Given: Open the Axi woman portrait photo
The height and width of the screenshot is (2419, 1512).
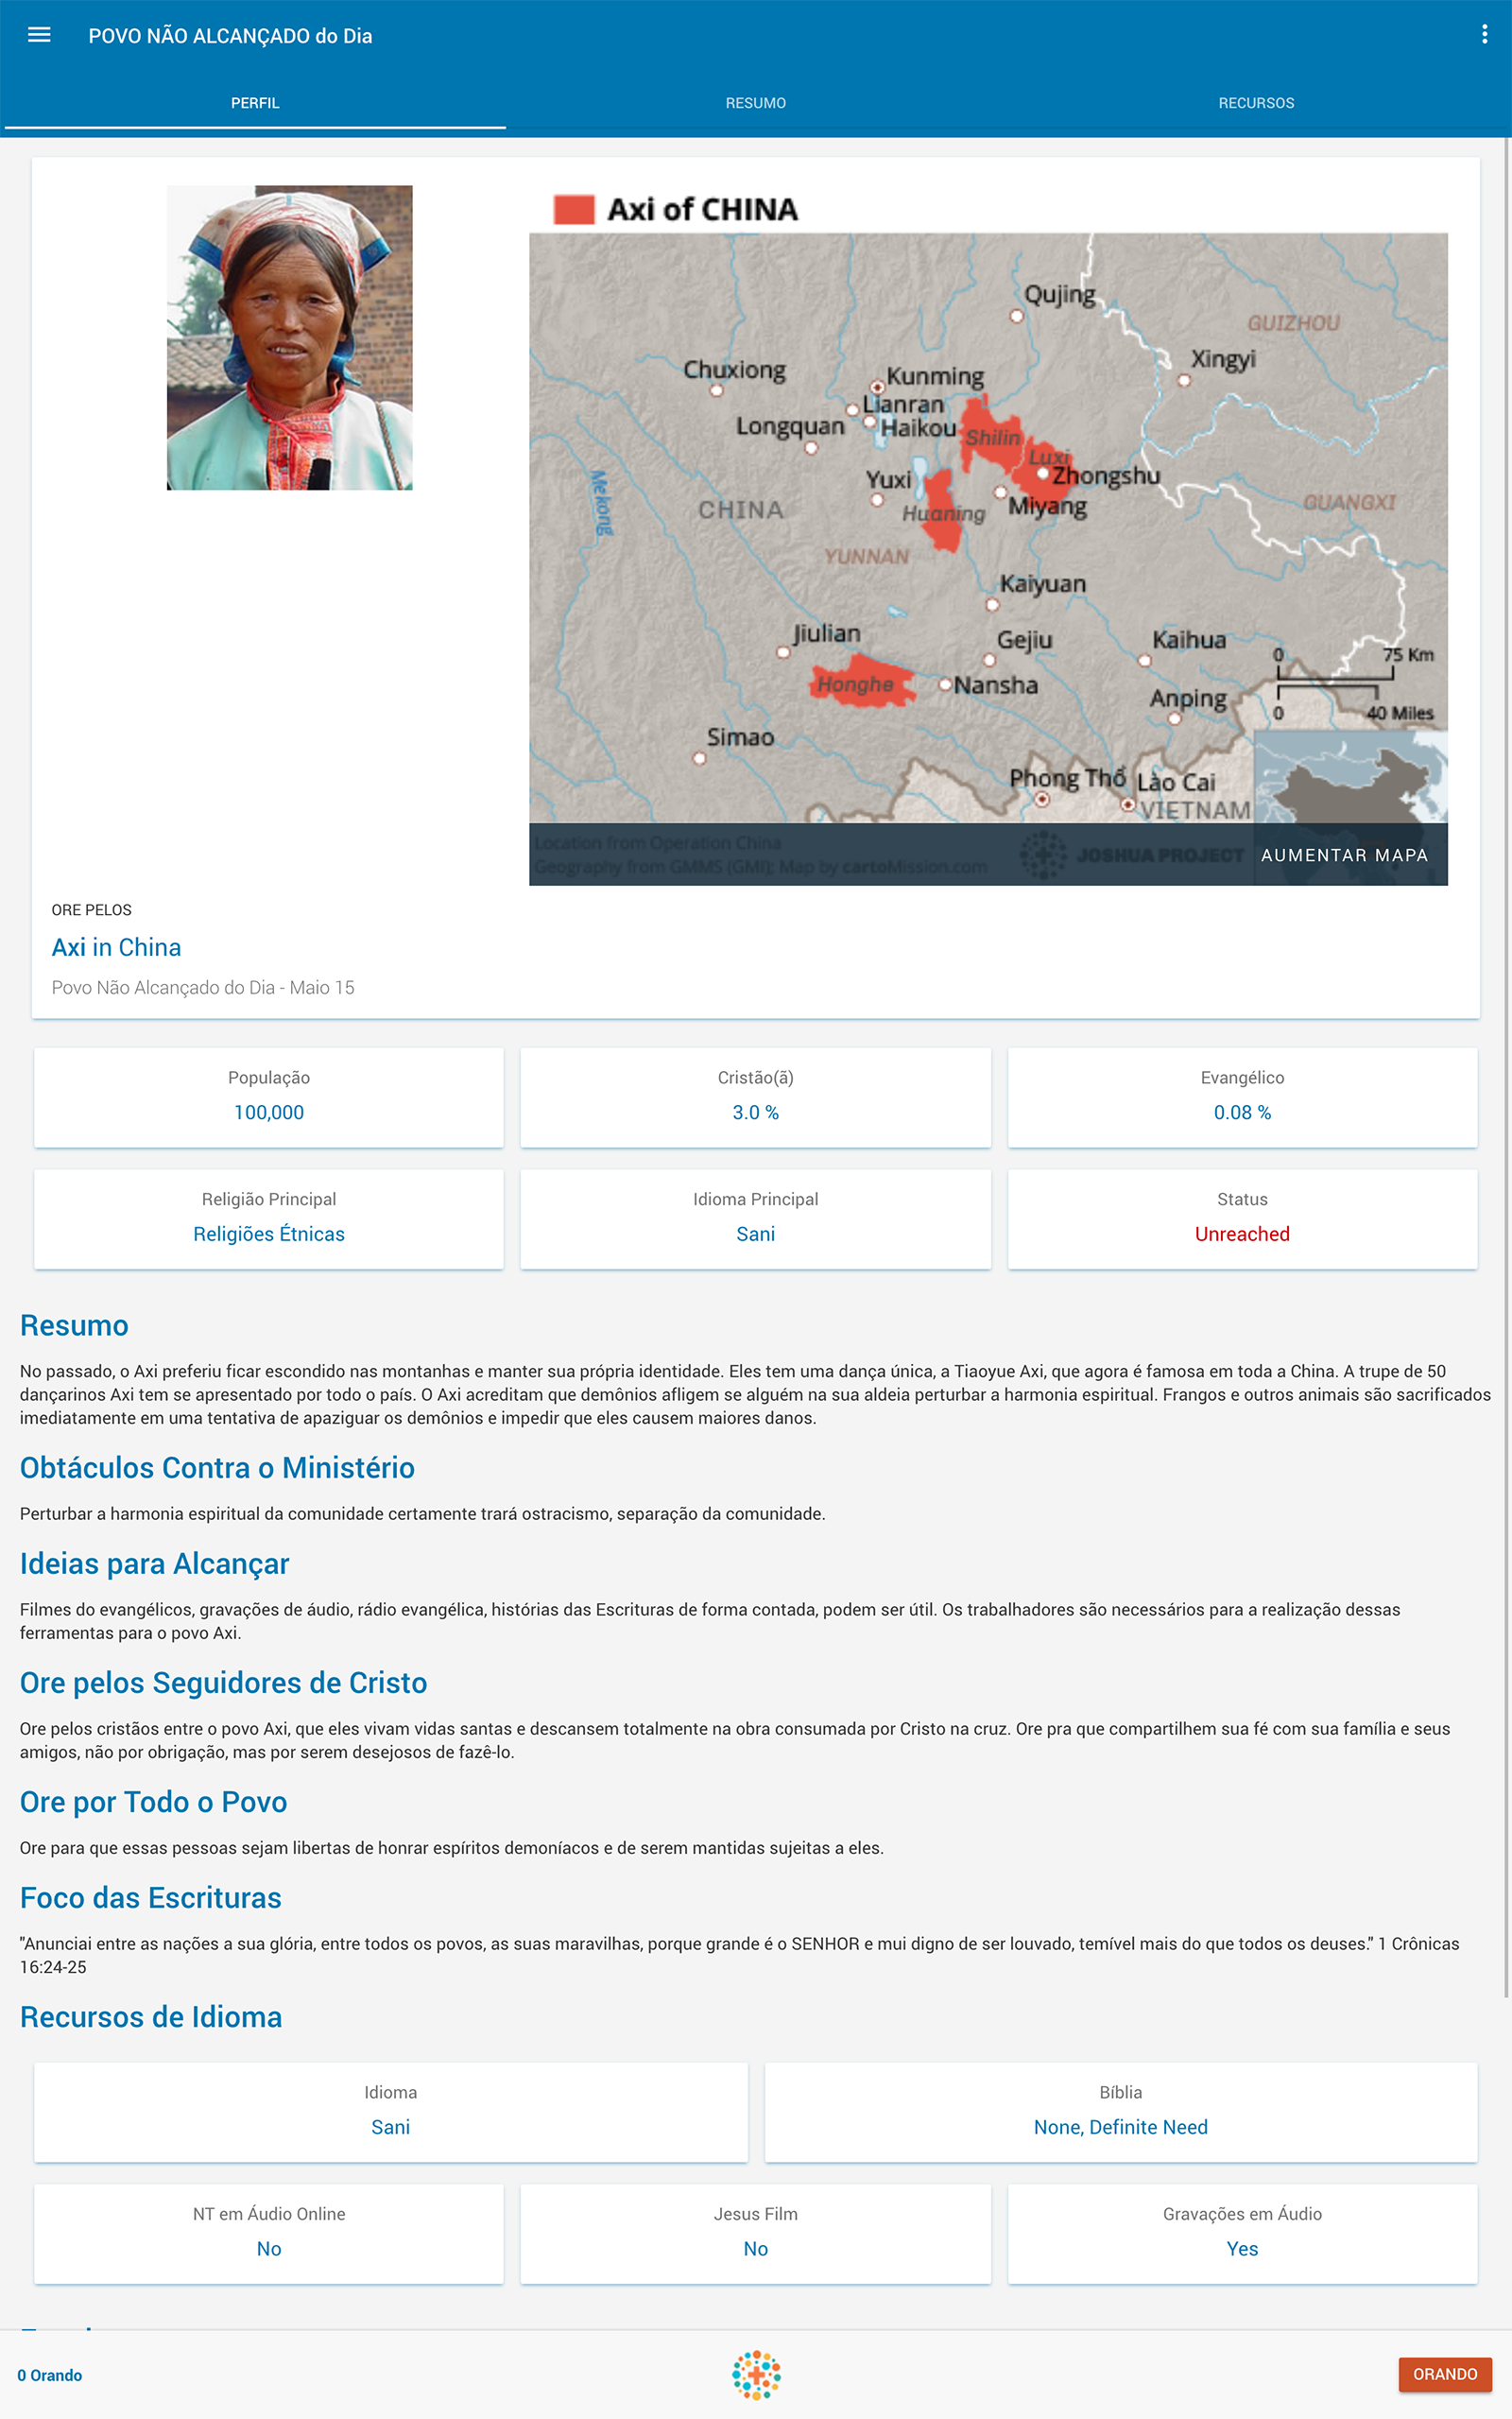Looking at the screenshot, I should [x=289, y=337].
